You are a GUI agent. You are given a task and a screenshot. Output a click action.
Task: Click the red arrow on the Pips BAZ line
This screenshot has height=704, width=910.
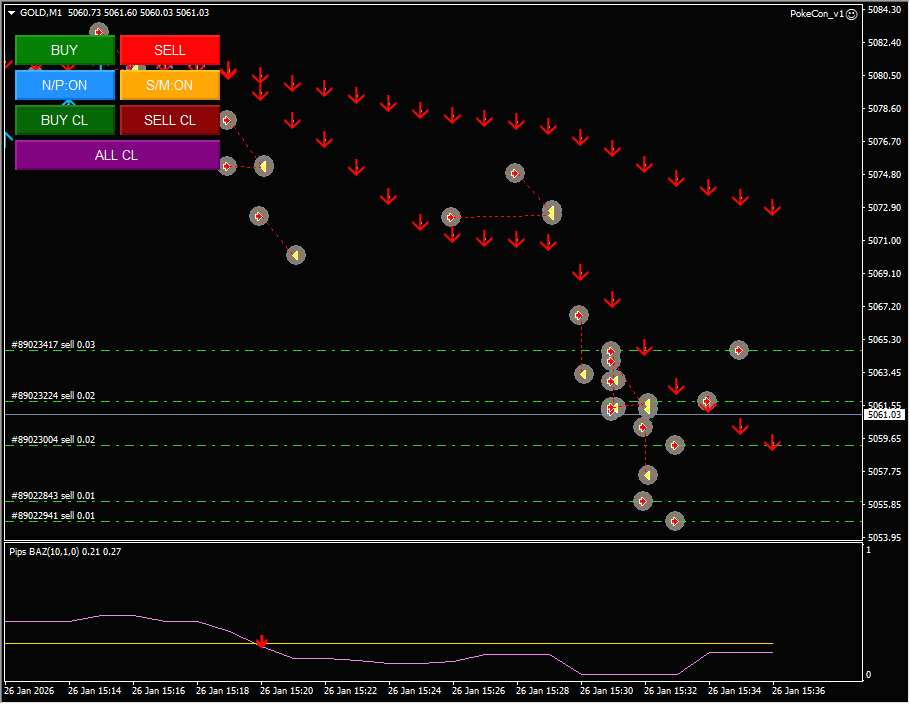(262, 641)
